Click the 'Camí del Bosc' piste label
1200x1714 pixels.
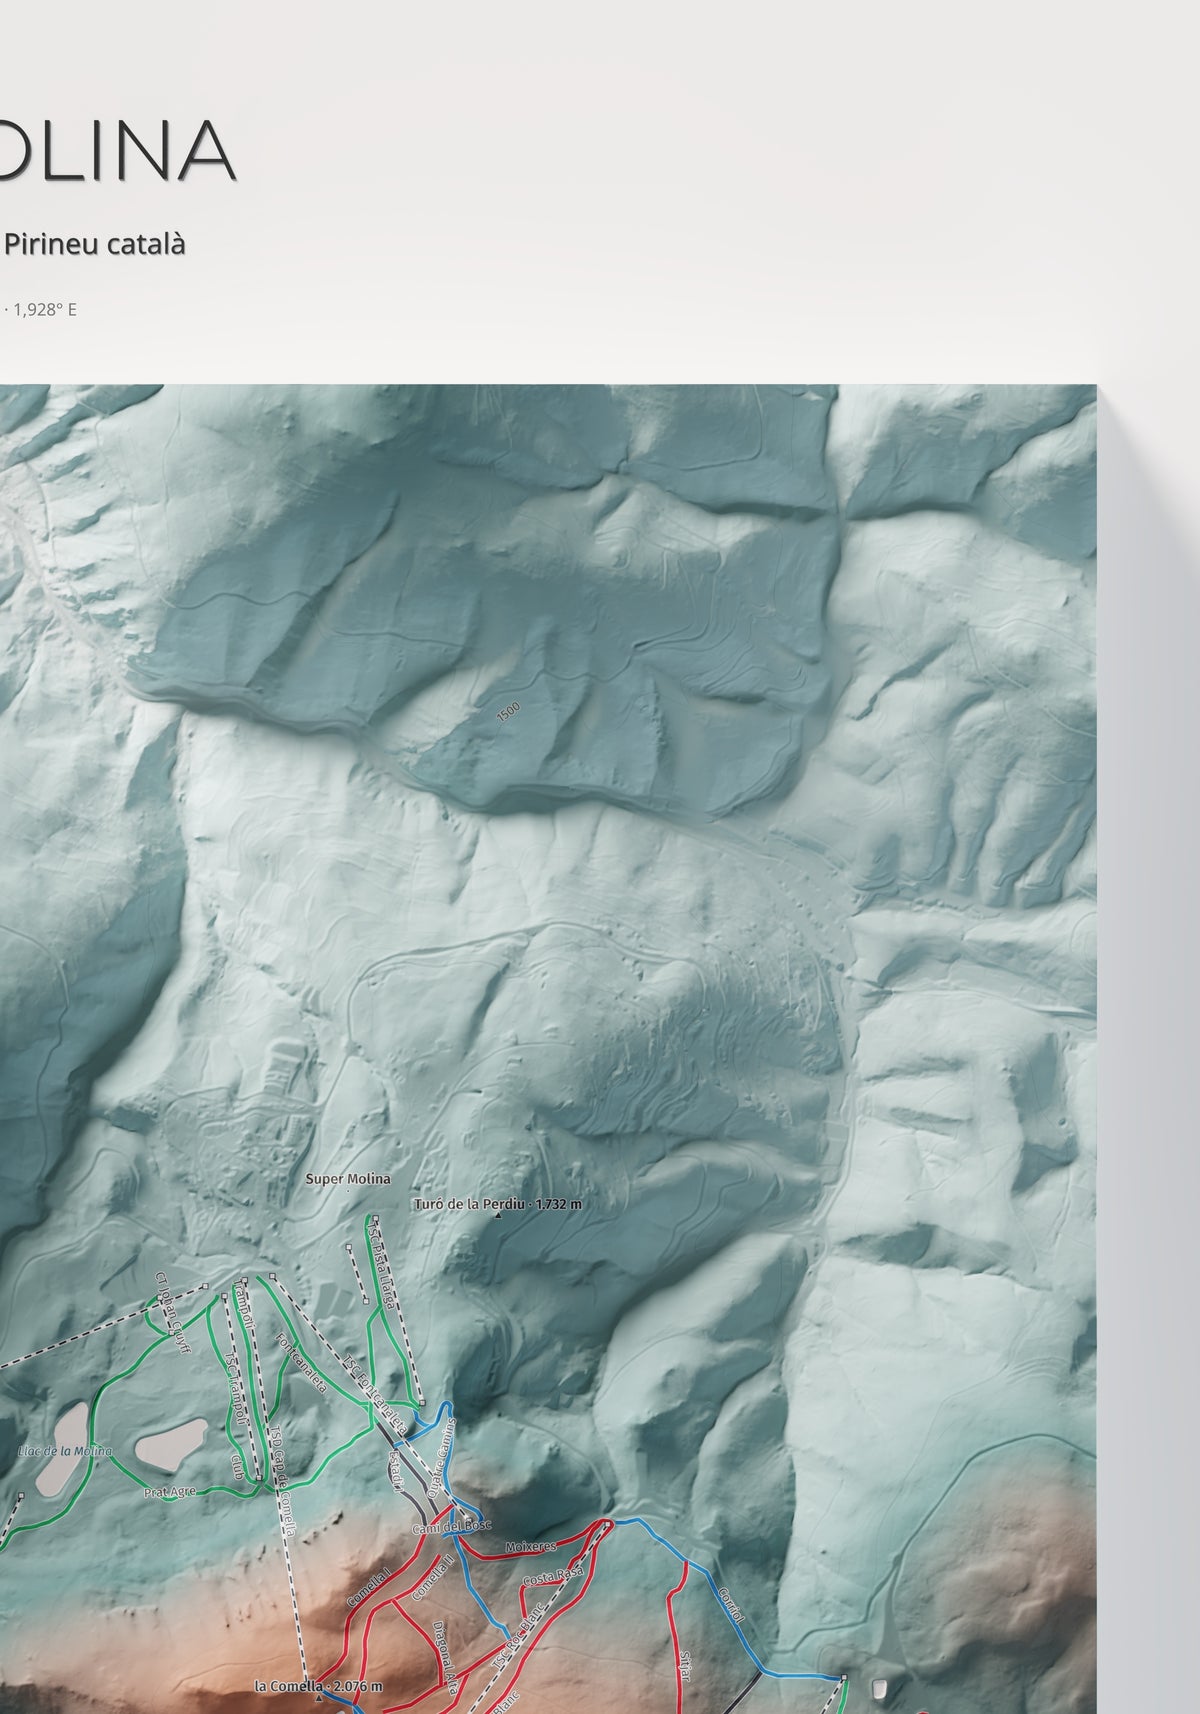(x=452, y=1527)
